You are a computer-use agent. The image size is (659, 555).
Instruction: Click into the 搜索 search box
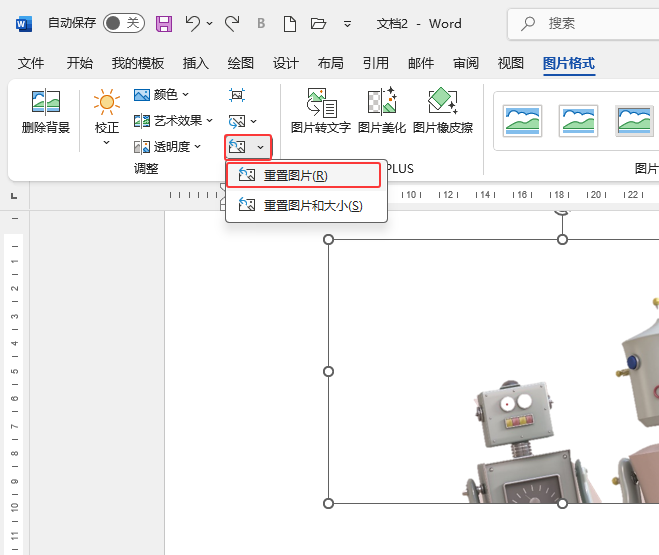click(x=583, y=24)
